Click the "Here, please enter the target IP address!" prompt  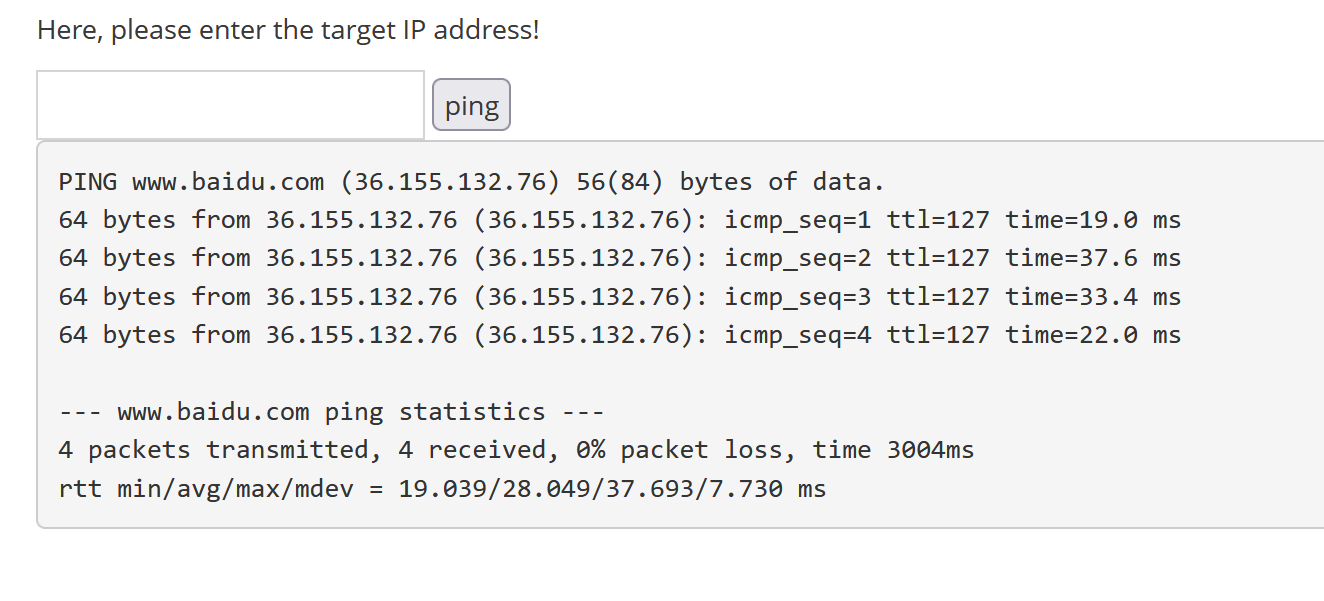288,30
